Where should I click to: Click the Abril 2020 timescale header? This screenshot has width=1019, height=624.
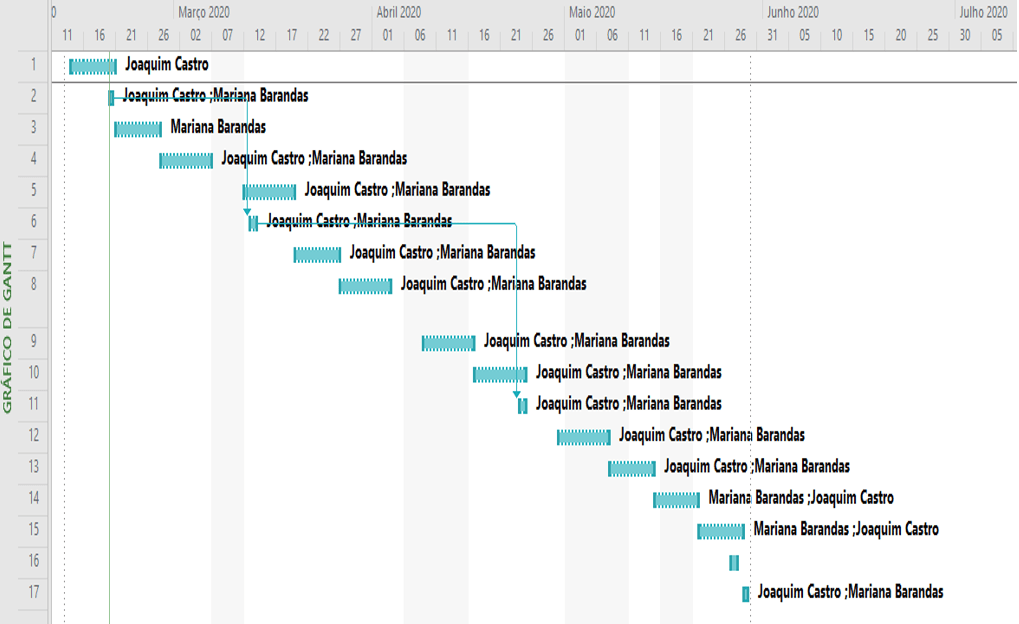398,12
